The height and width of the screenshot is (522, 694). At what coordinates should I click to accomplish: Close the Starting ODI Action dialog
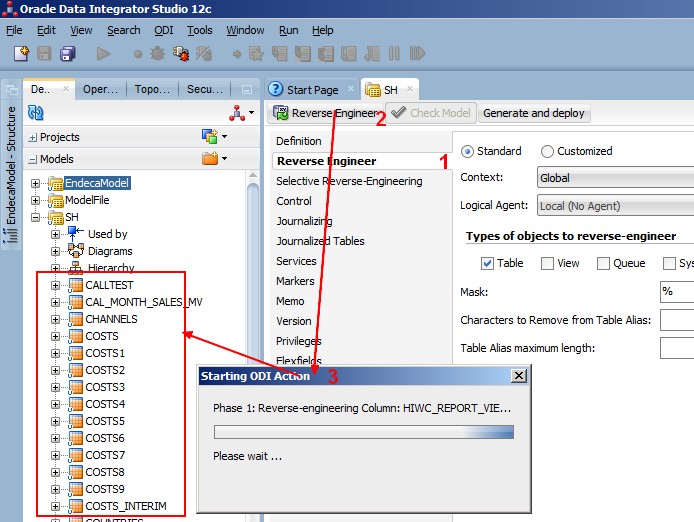click(x=519, y=376)
